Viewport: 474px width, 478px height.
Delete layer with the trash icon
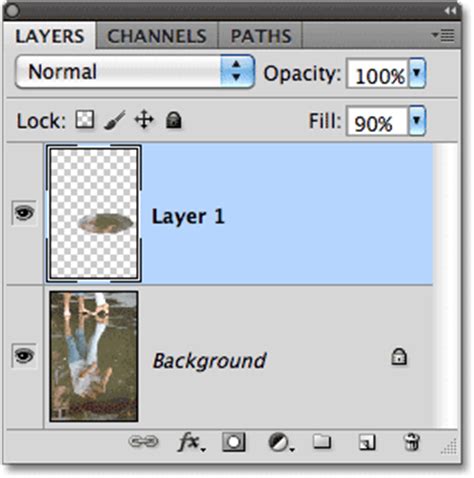point(412,442)
